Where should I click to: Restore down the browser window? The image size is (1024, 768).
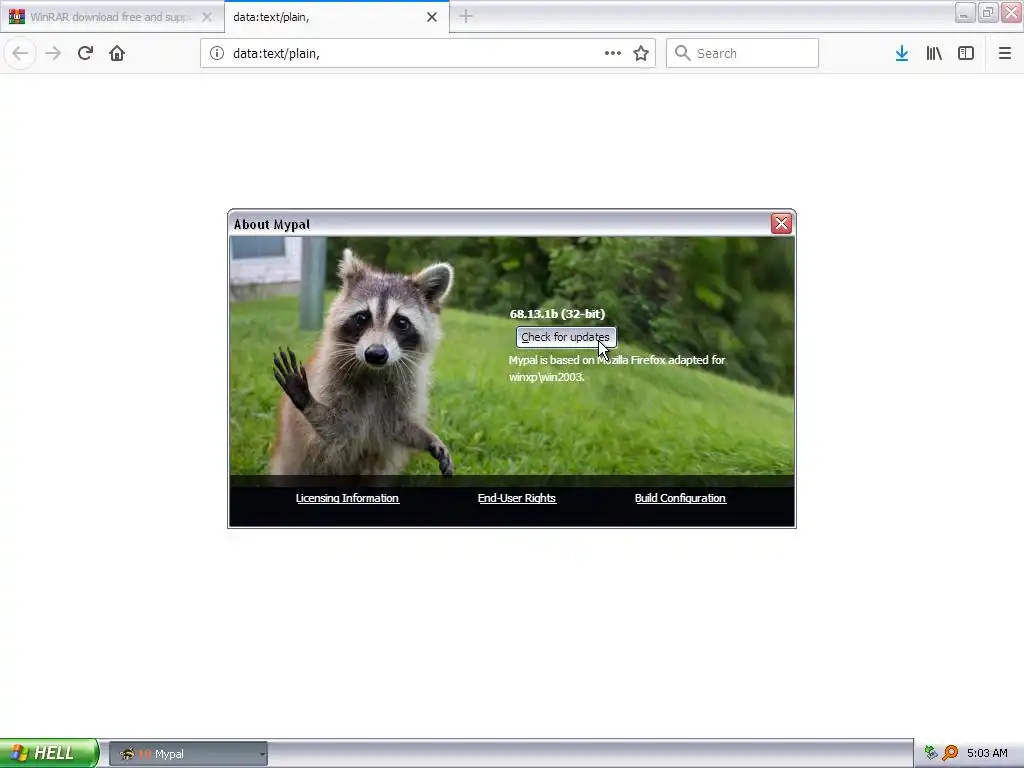coord(988,12)
